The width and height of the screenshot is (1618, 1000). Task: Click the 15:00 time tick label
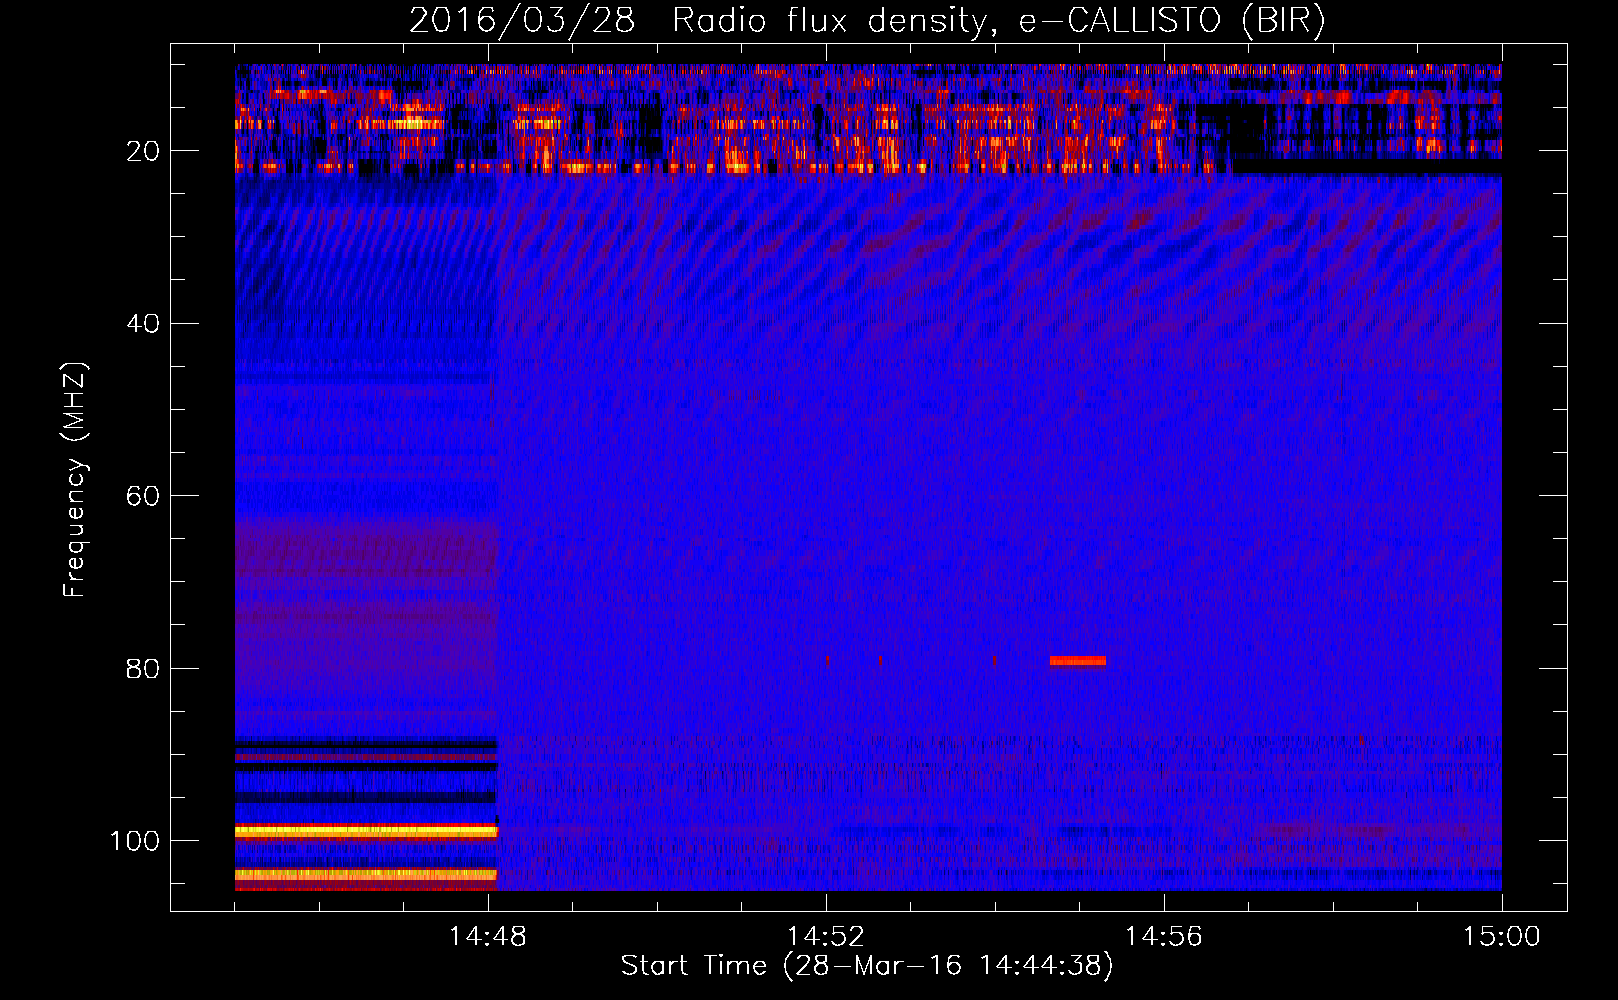[1502, 937]
